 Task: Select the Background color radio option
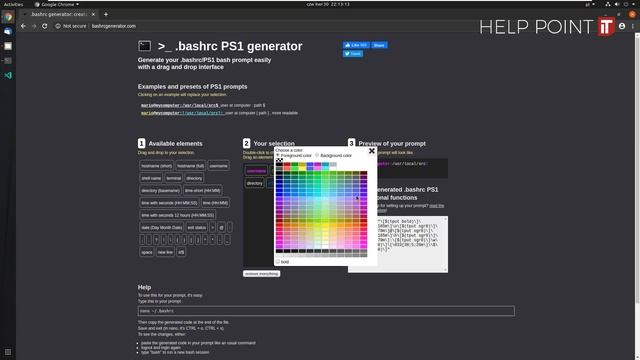317,156
